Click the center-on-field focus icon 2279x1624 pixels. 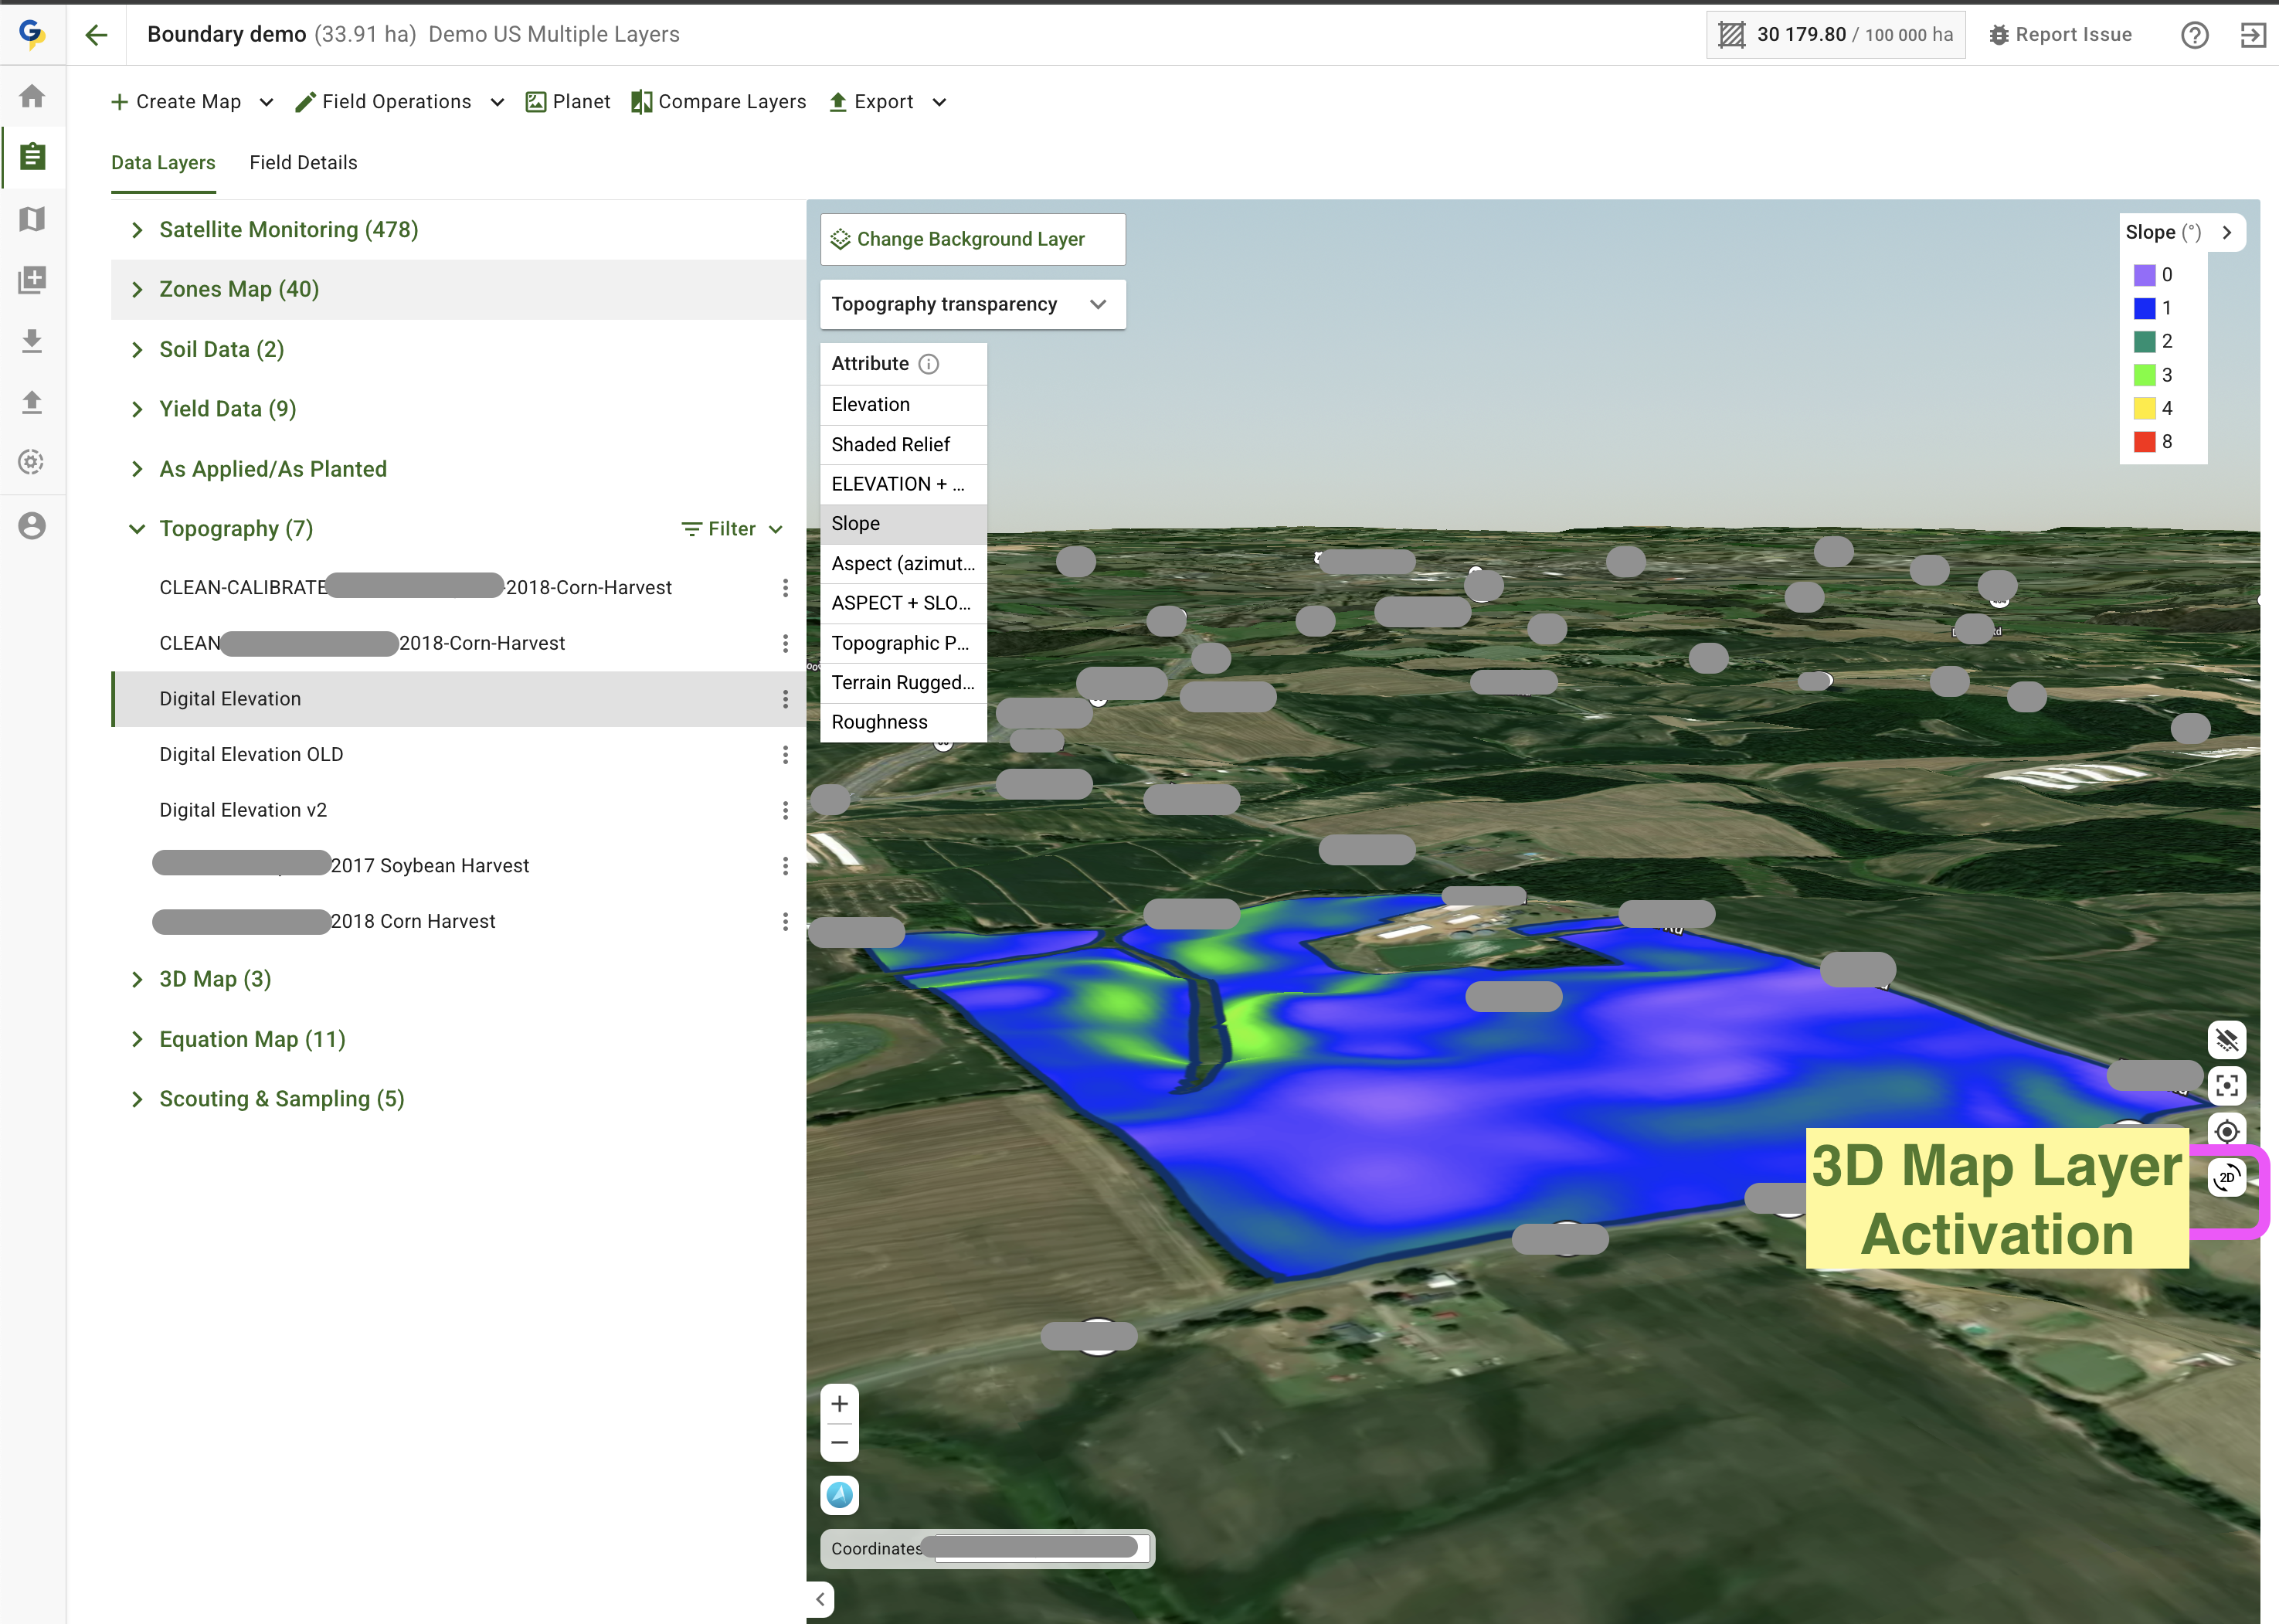[x=2226, y=1086]
